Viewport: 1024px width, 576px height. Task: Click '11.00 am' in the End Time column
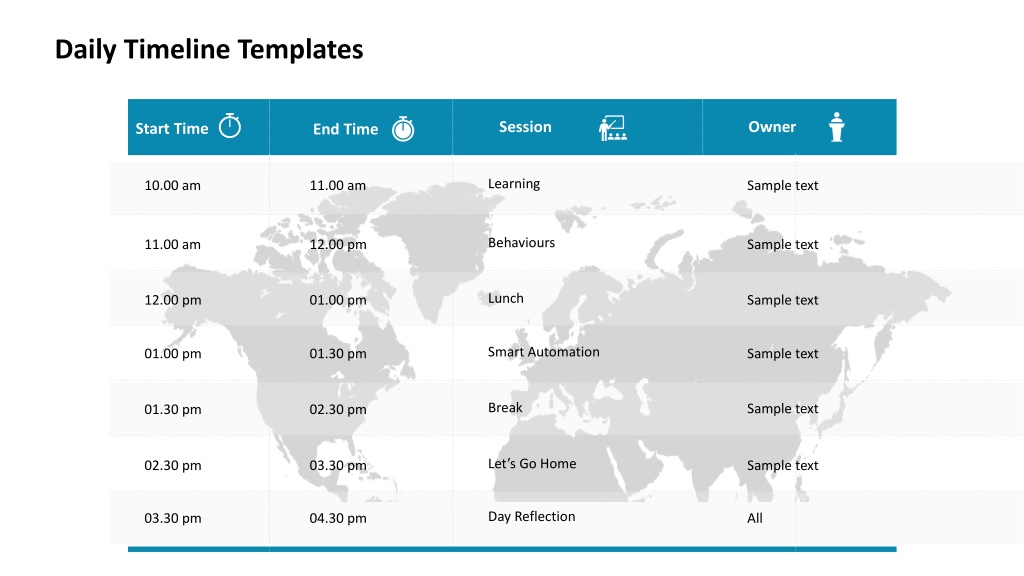[338, 185]
